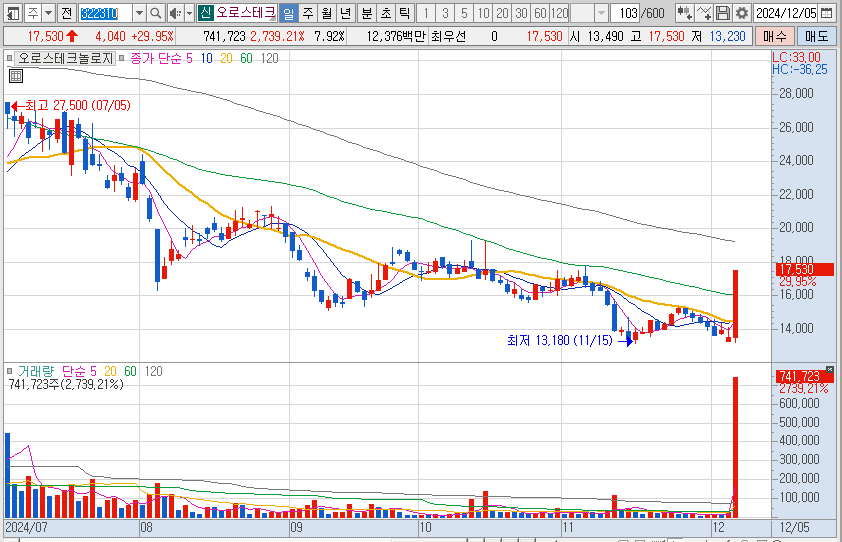Select the 일 daily period
The image size is (842, 542).
click(x=288, y=13)
